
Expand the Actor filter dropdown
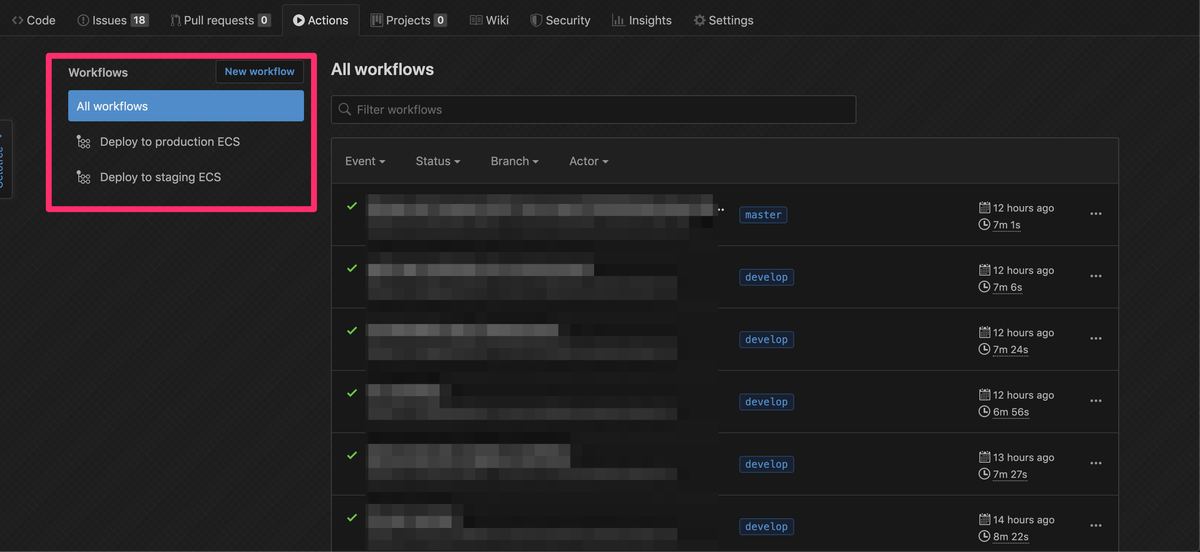[588, 161]
